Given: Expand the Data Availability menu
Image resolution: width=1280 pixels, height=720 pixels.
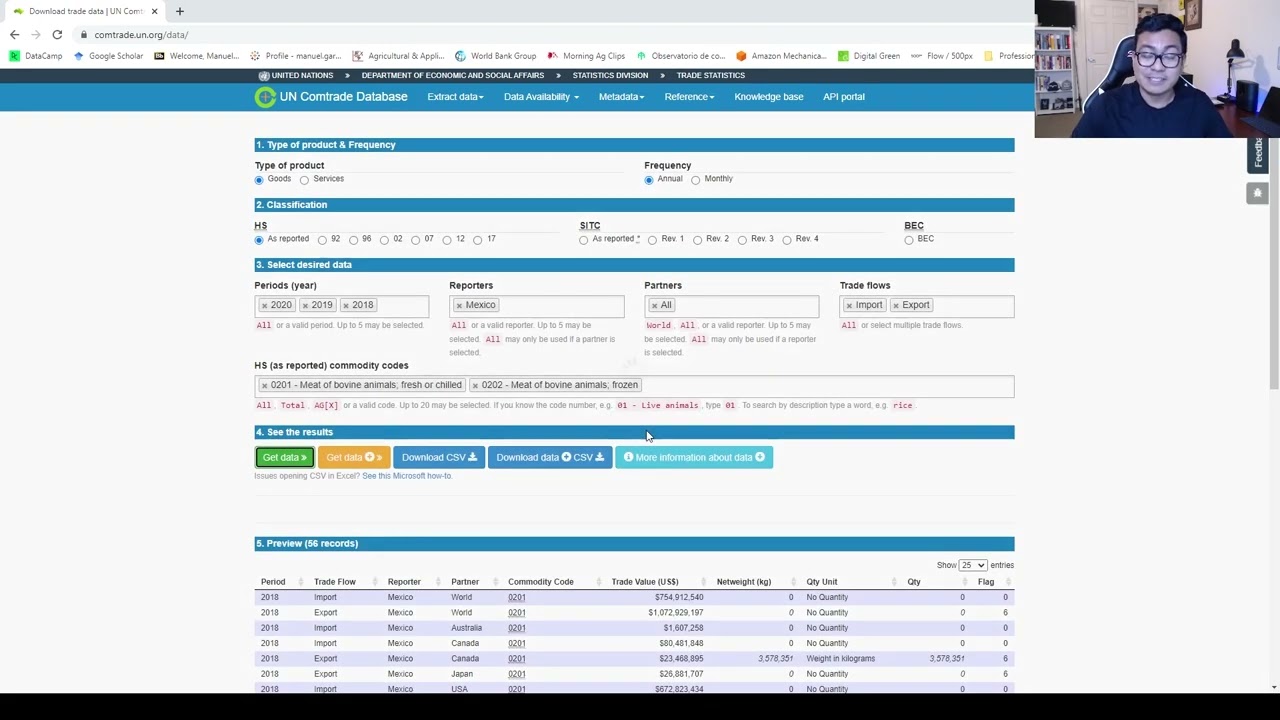Looking at the screenshot, I should (541, 97).
